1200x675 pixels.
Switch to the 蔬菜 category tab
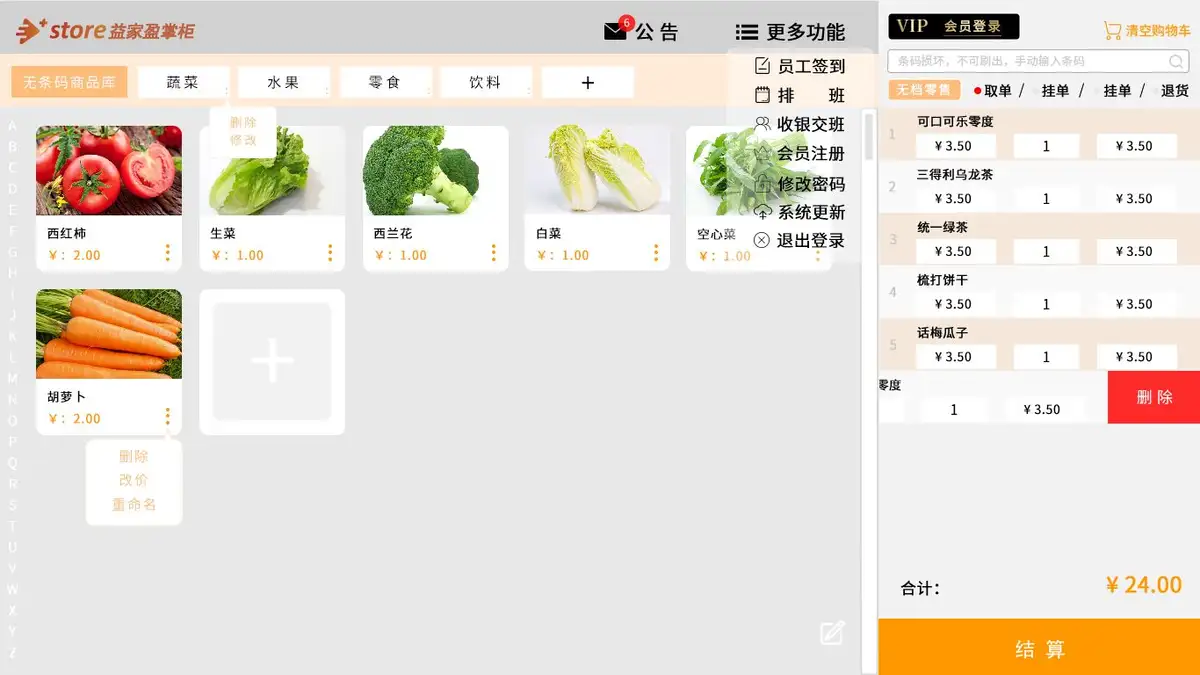coord(183,82)
